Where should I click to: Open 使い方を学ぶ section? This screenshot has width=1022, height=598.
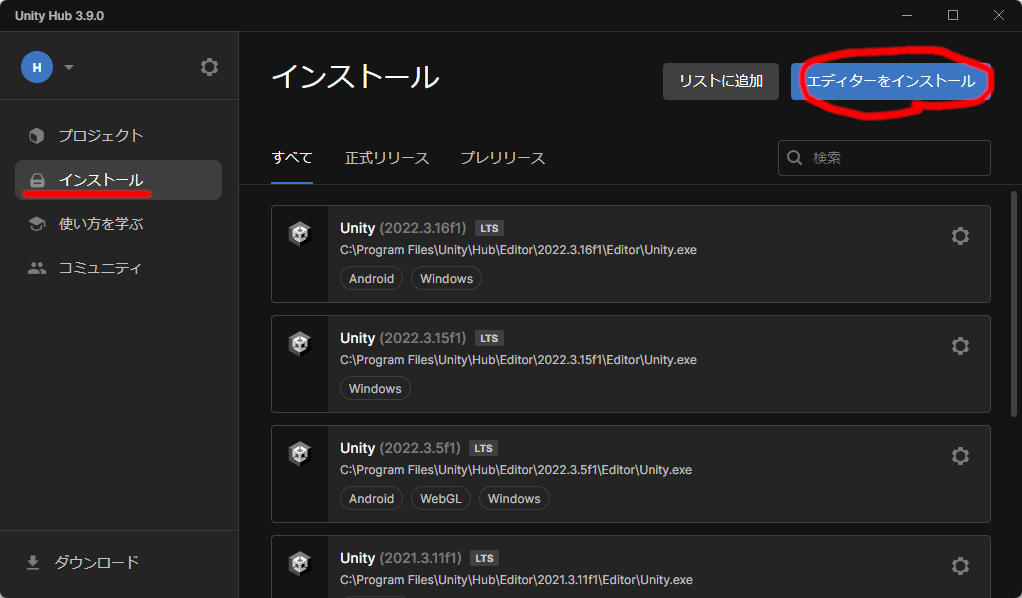pos(119,224)
